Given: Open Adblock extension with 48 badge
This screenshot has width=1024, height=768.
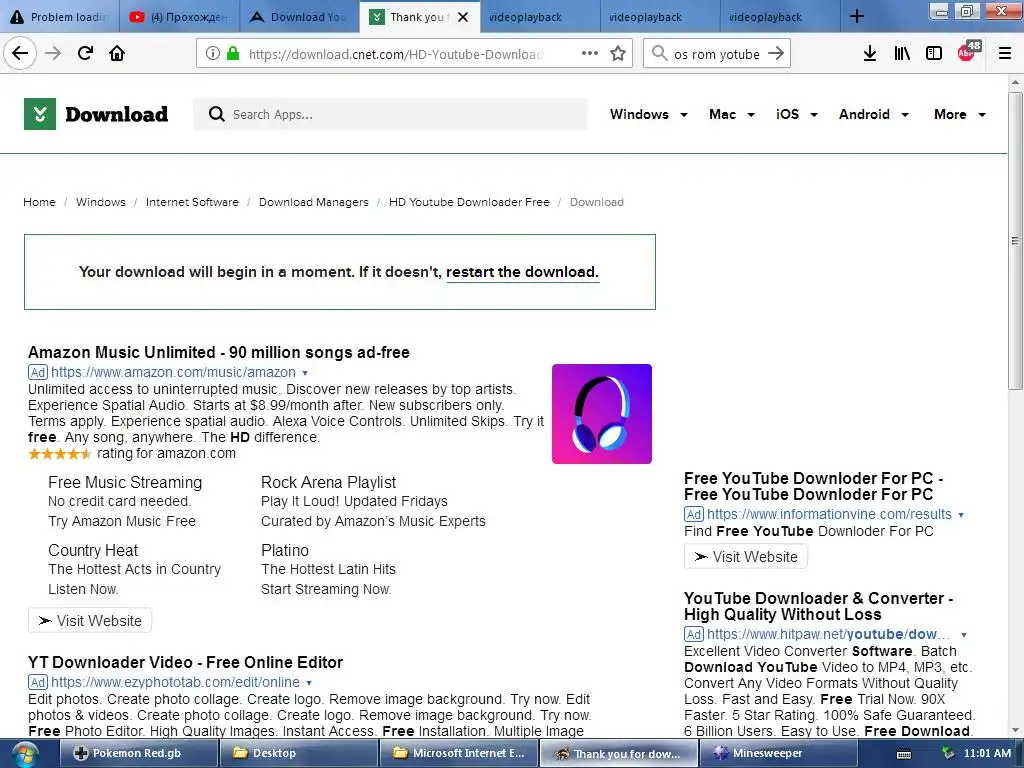Looking at the screenshot, I should (x=968, y=52).
